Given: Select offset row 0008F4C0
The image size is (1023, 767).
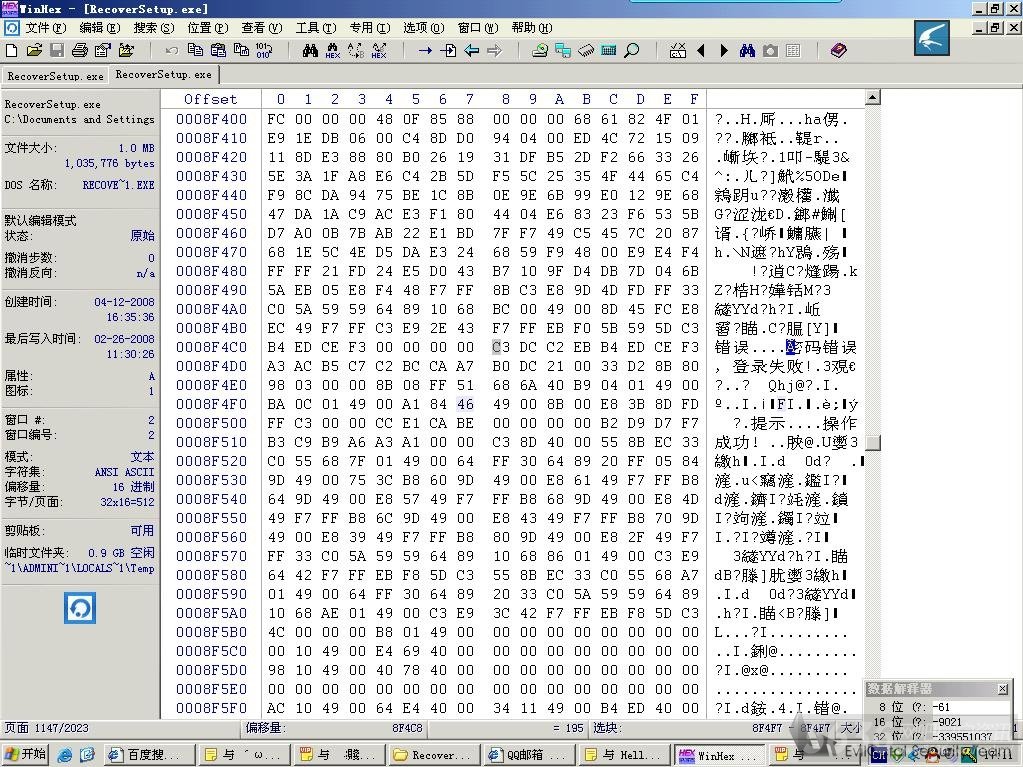Looking at the screenshot, I should [x=211, y=347].
